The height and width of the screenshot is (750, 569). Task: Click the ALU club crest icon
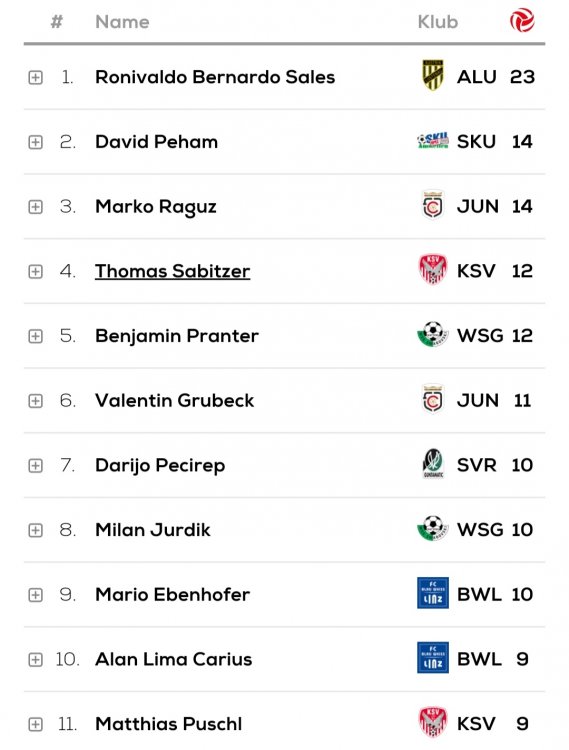pos(433,75)
